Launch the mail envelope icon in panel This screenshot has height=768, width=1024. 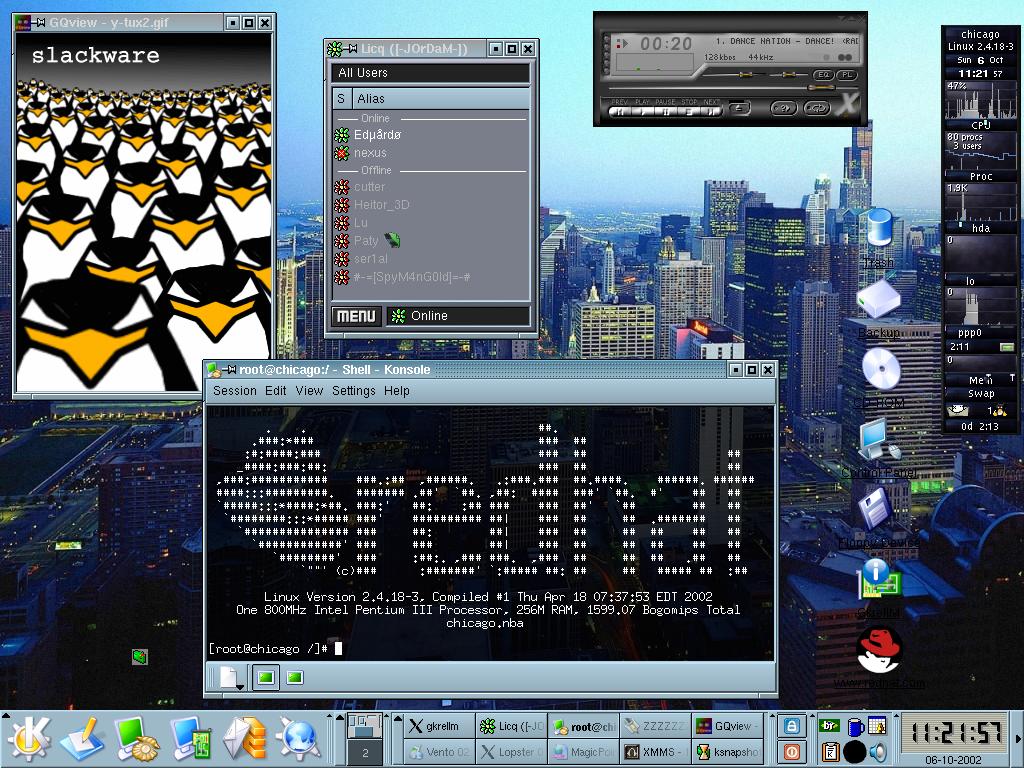pos(245,739)
